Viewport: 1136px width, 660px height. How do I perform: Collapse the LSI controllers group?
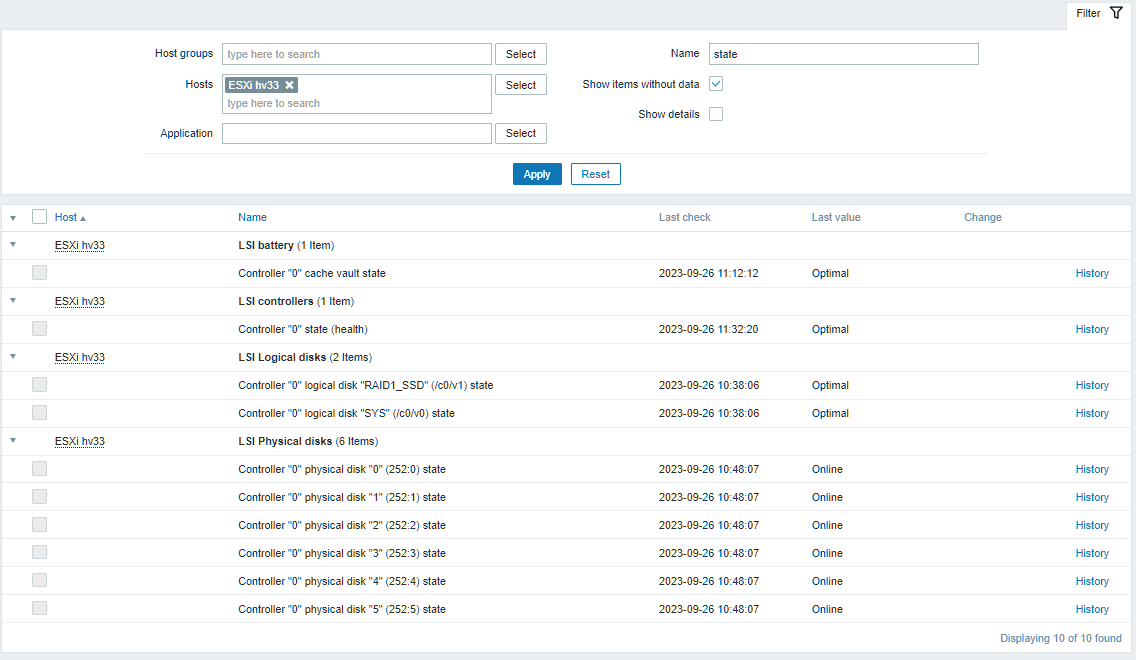click(x=13, y=301)
